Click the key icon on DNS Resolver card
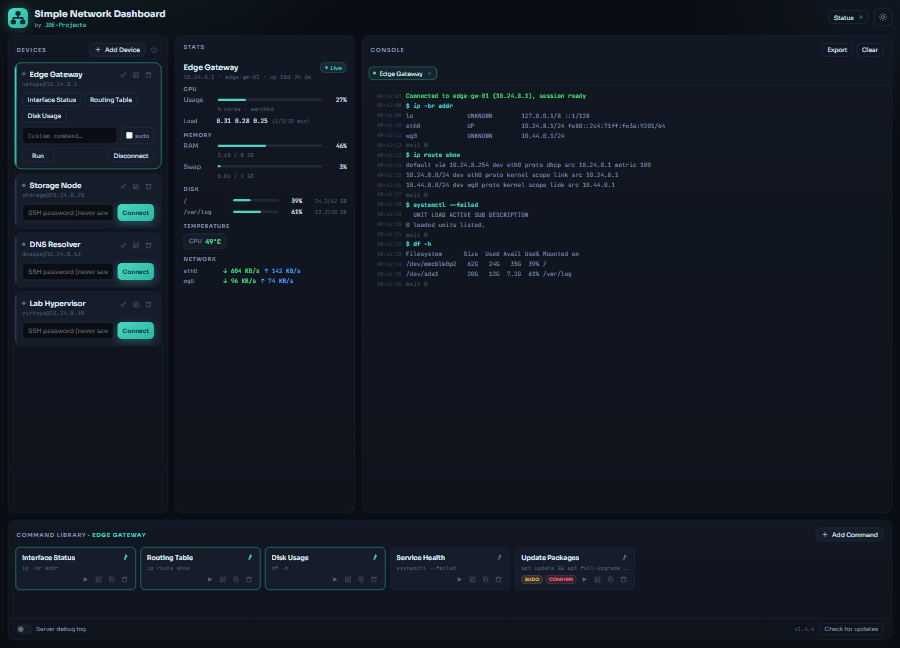900x648 pixels. [x=123, y=246]
